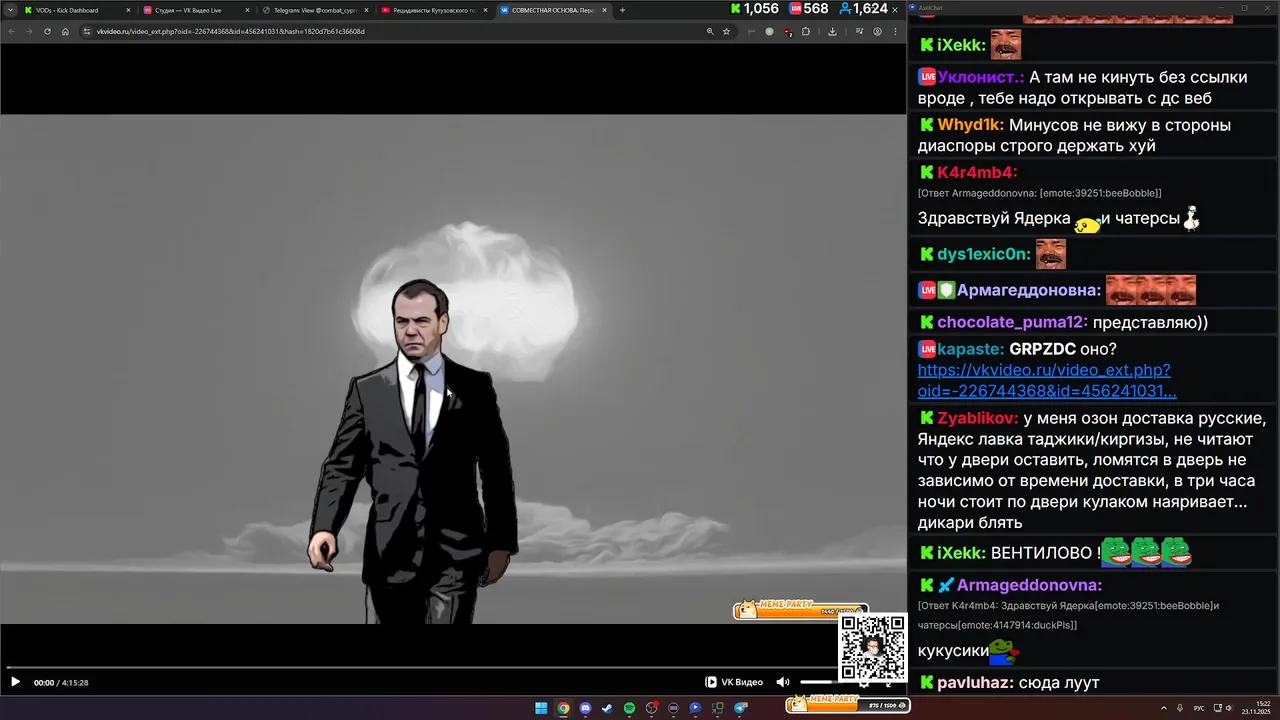This screenshot has height=720, width=1280.
Task: Click the Kick viewer count 1,056
Action: point(754,9)
